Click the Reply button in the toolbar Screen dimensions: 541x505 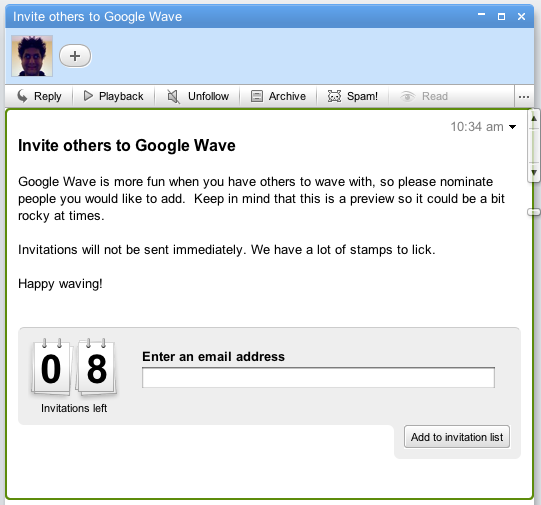click(39, 96)
